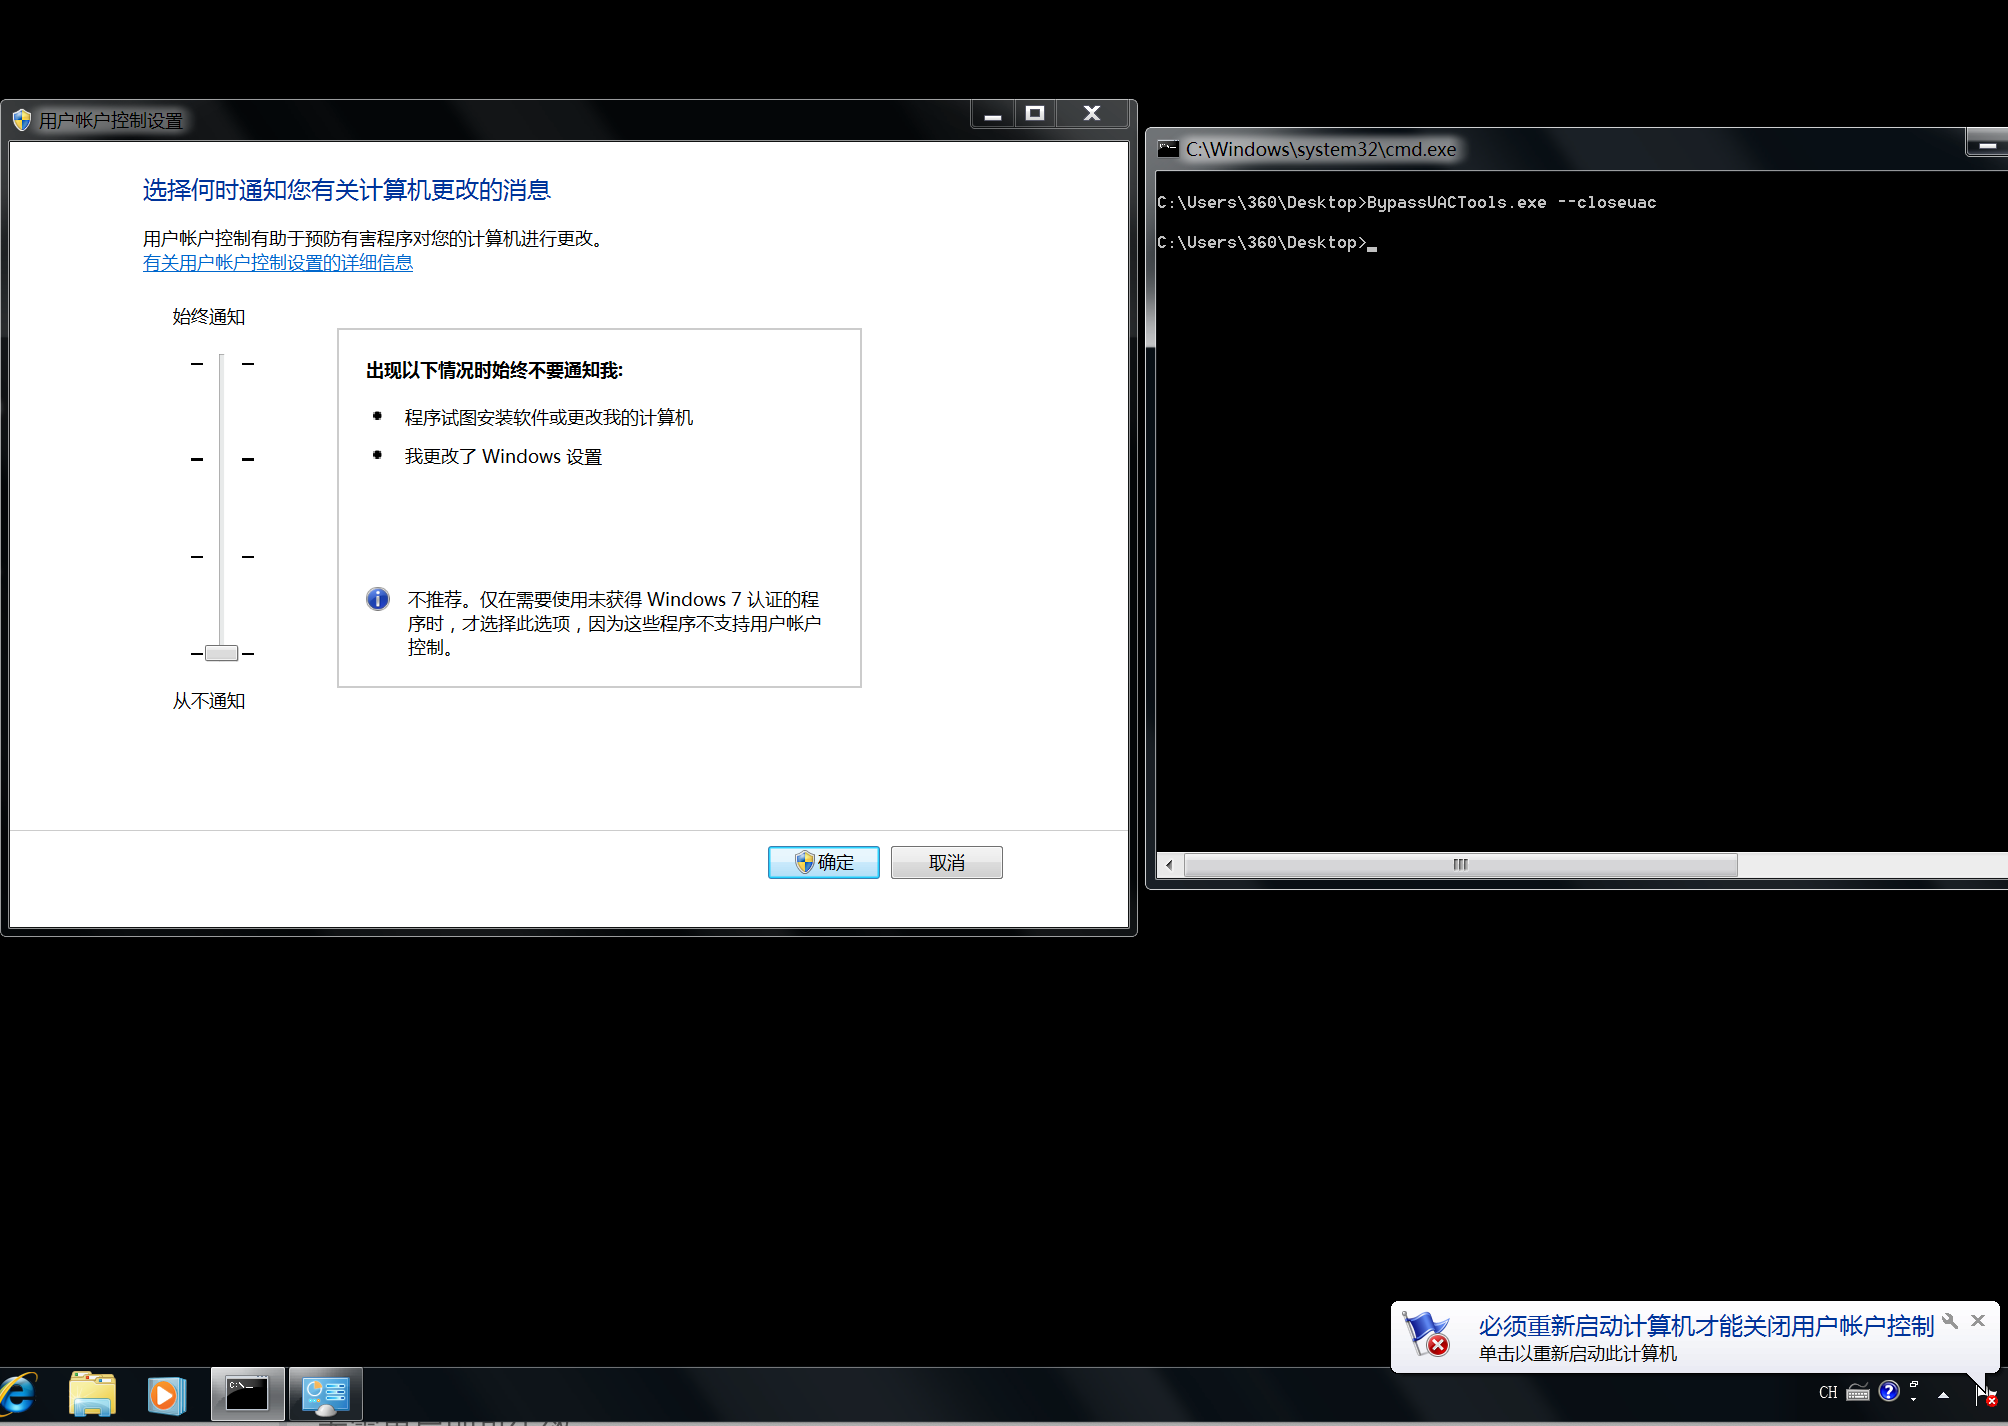This screenshot has height=1426, width=2008.
Task: Click Action Center flag tray icon
Action: [x=1985, y=1394]
